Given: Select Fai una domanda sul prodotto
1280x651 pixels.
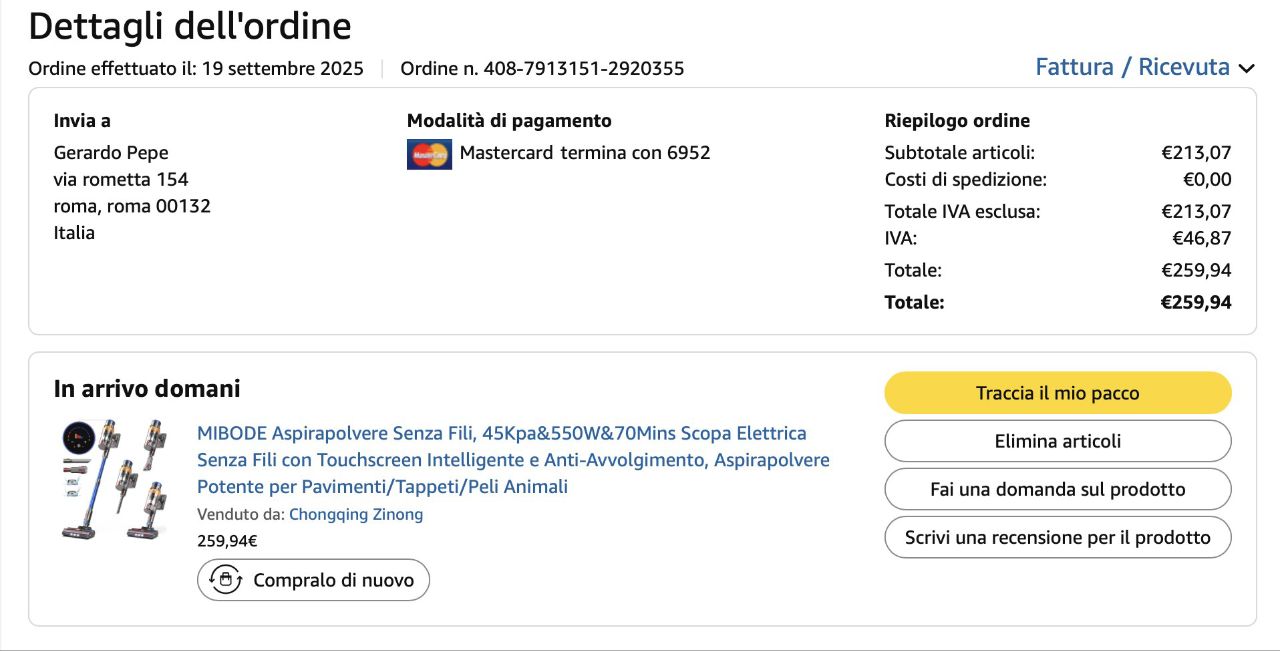Looking at the screenshot, I should click(1057, 489).
